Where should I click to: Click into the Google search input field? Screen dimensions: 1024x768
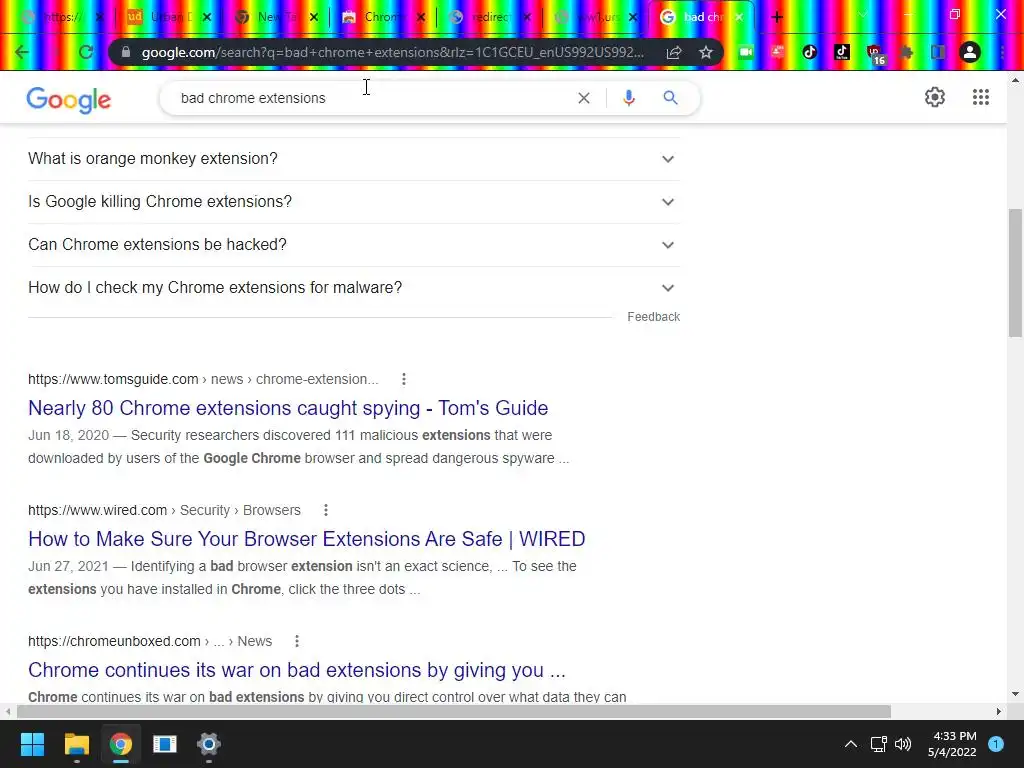click(x=372, y=98)
